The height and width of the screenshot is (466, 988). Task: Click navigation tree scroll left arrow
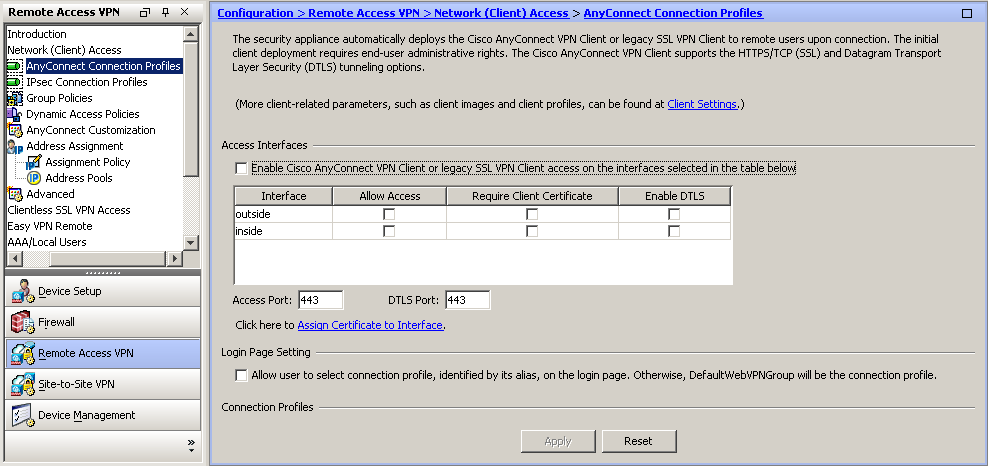(14, 258)
